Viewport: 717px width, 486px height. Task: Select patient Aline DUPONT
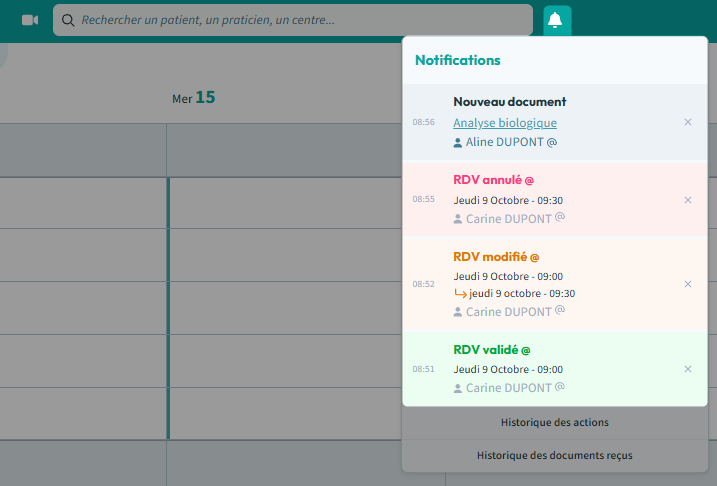[x=505, y=142]
